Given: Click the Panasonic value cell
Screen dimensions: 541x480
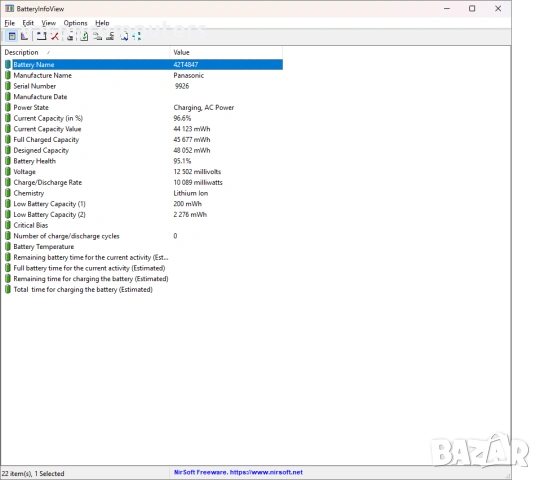Looking at the screenshot, I should (189, 75).
